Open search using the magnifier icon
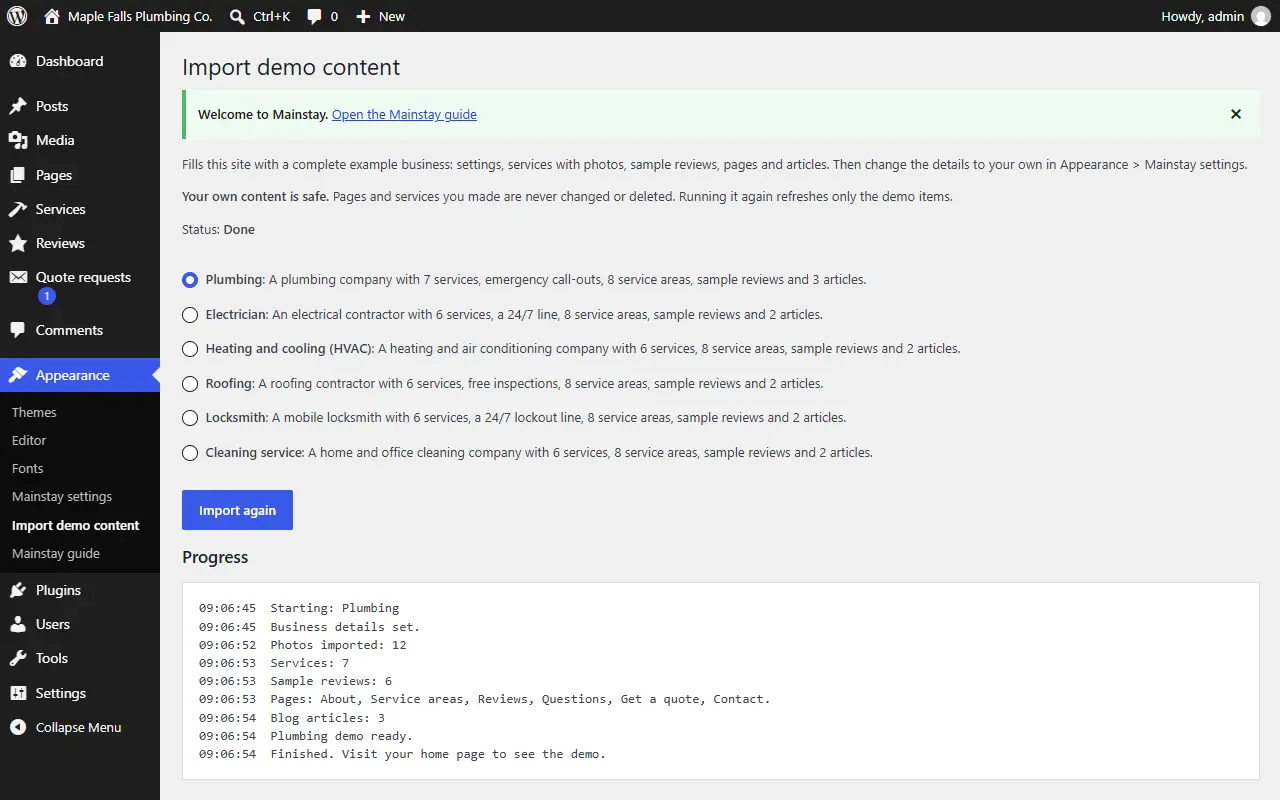 (x=237, y=16)
